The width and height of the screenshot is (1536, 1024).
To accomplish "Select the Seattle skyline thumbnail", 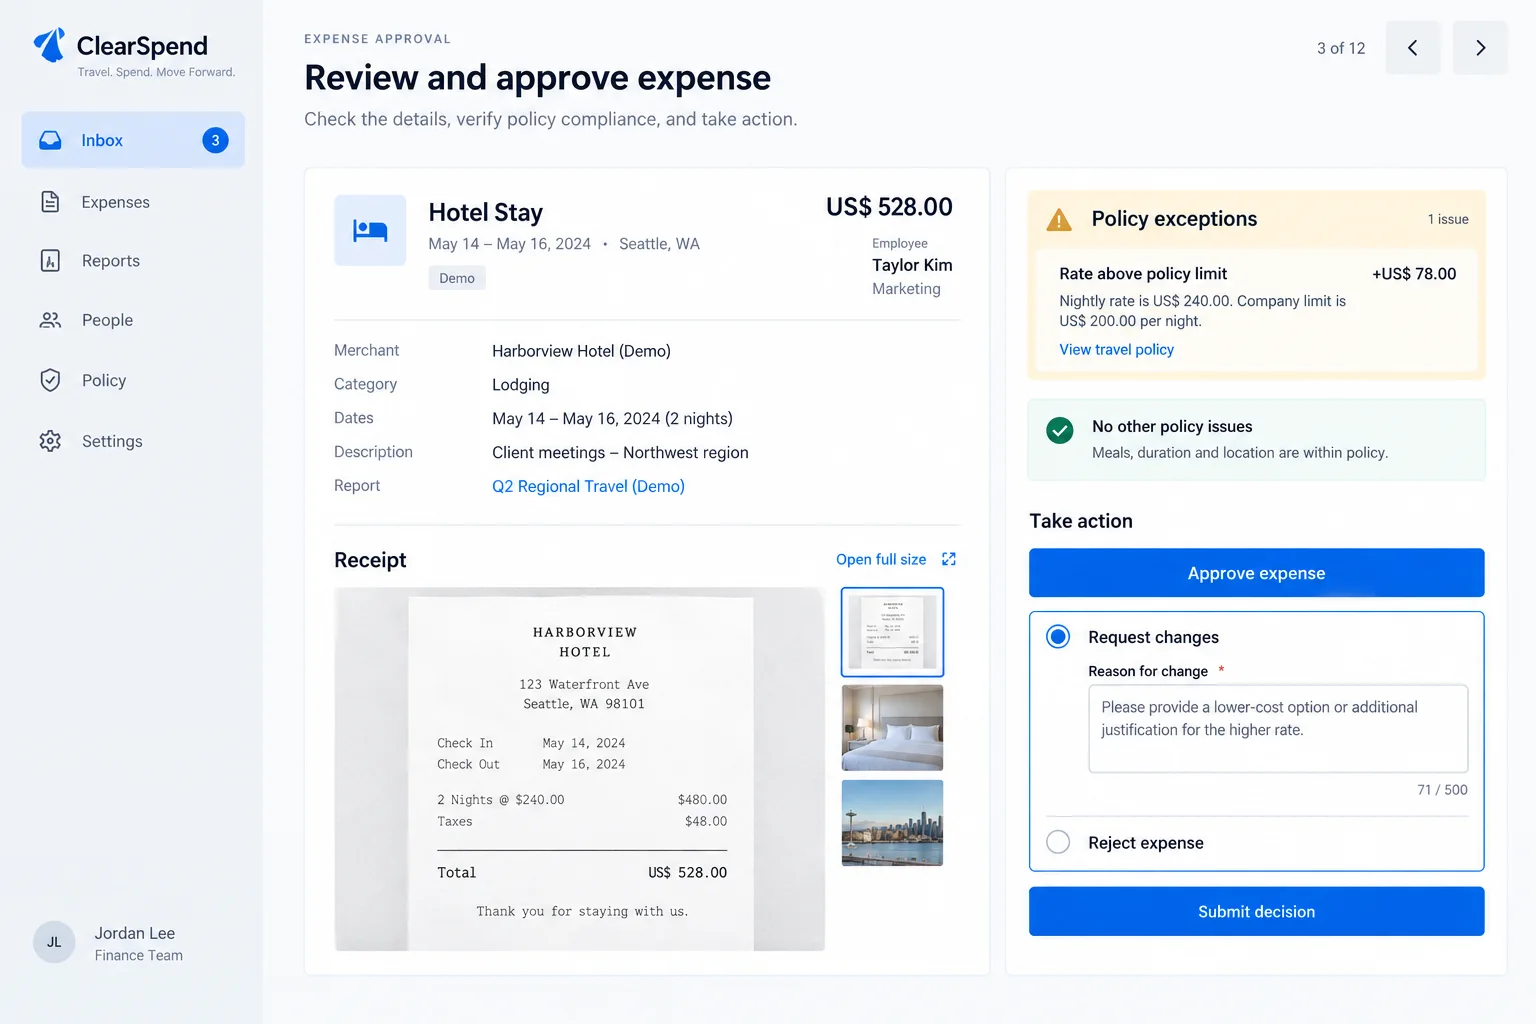I will coord(893,823).
